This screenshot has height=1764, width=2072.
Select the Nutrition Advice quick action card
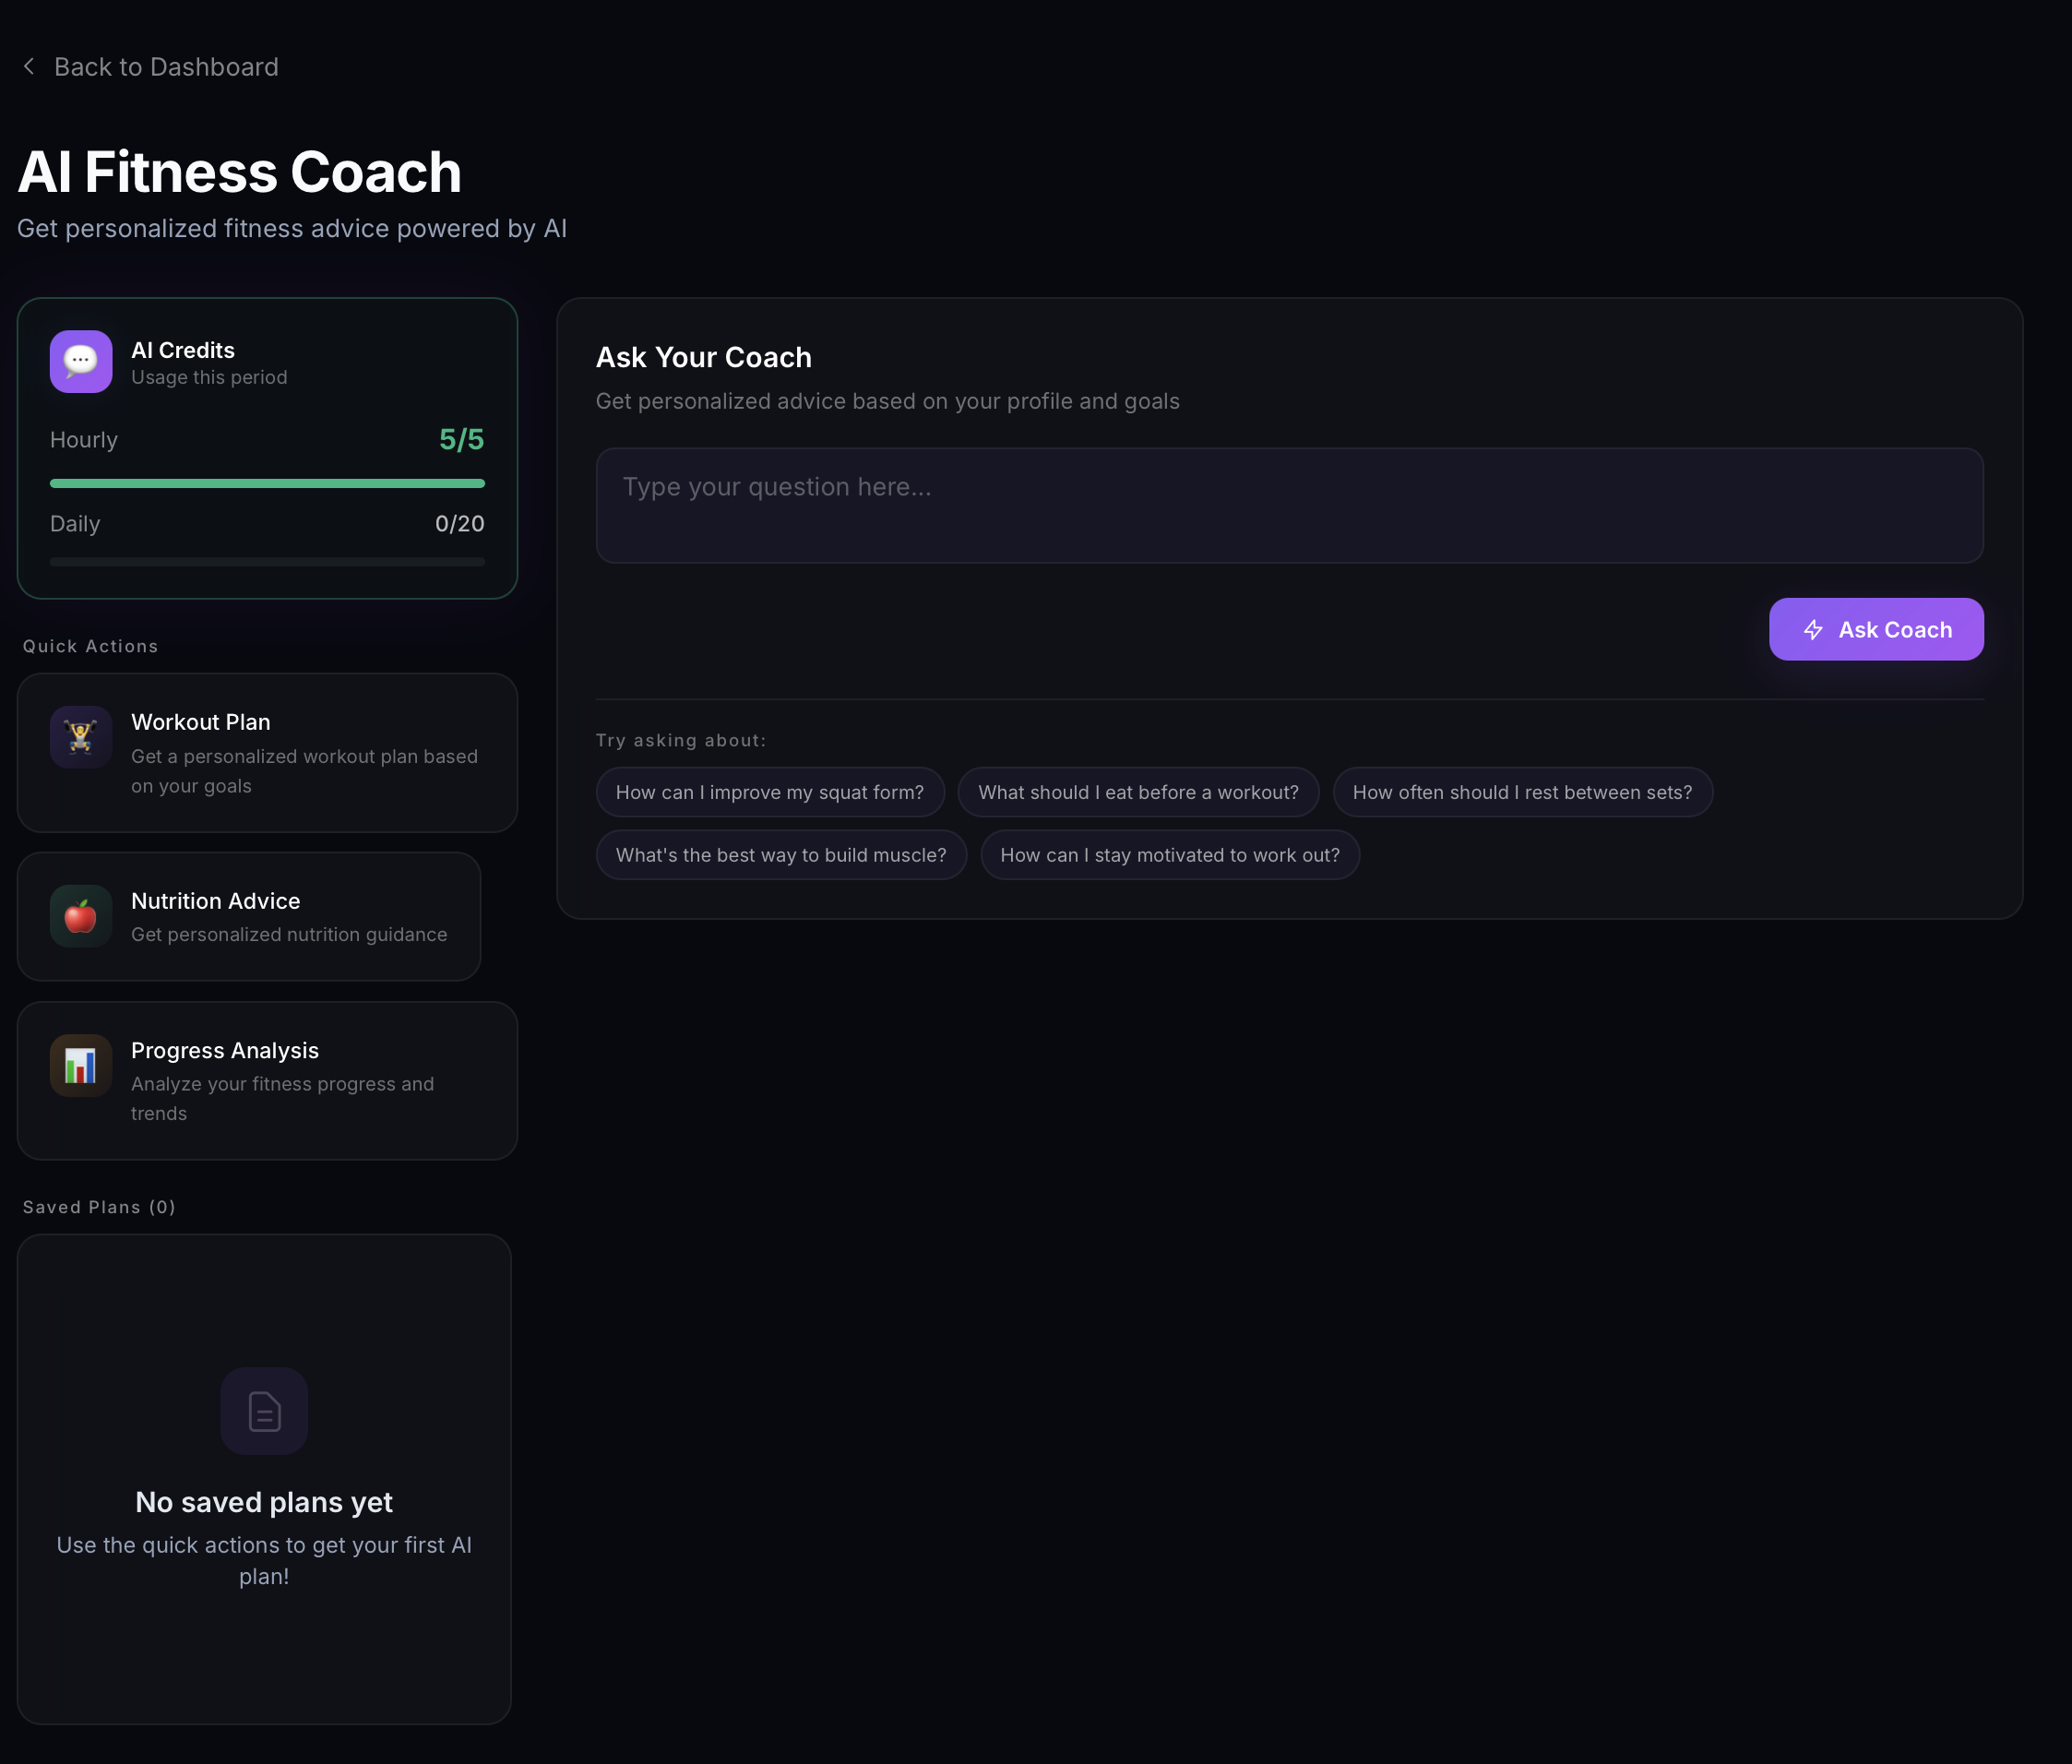[x=249, y=916]
